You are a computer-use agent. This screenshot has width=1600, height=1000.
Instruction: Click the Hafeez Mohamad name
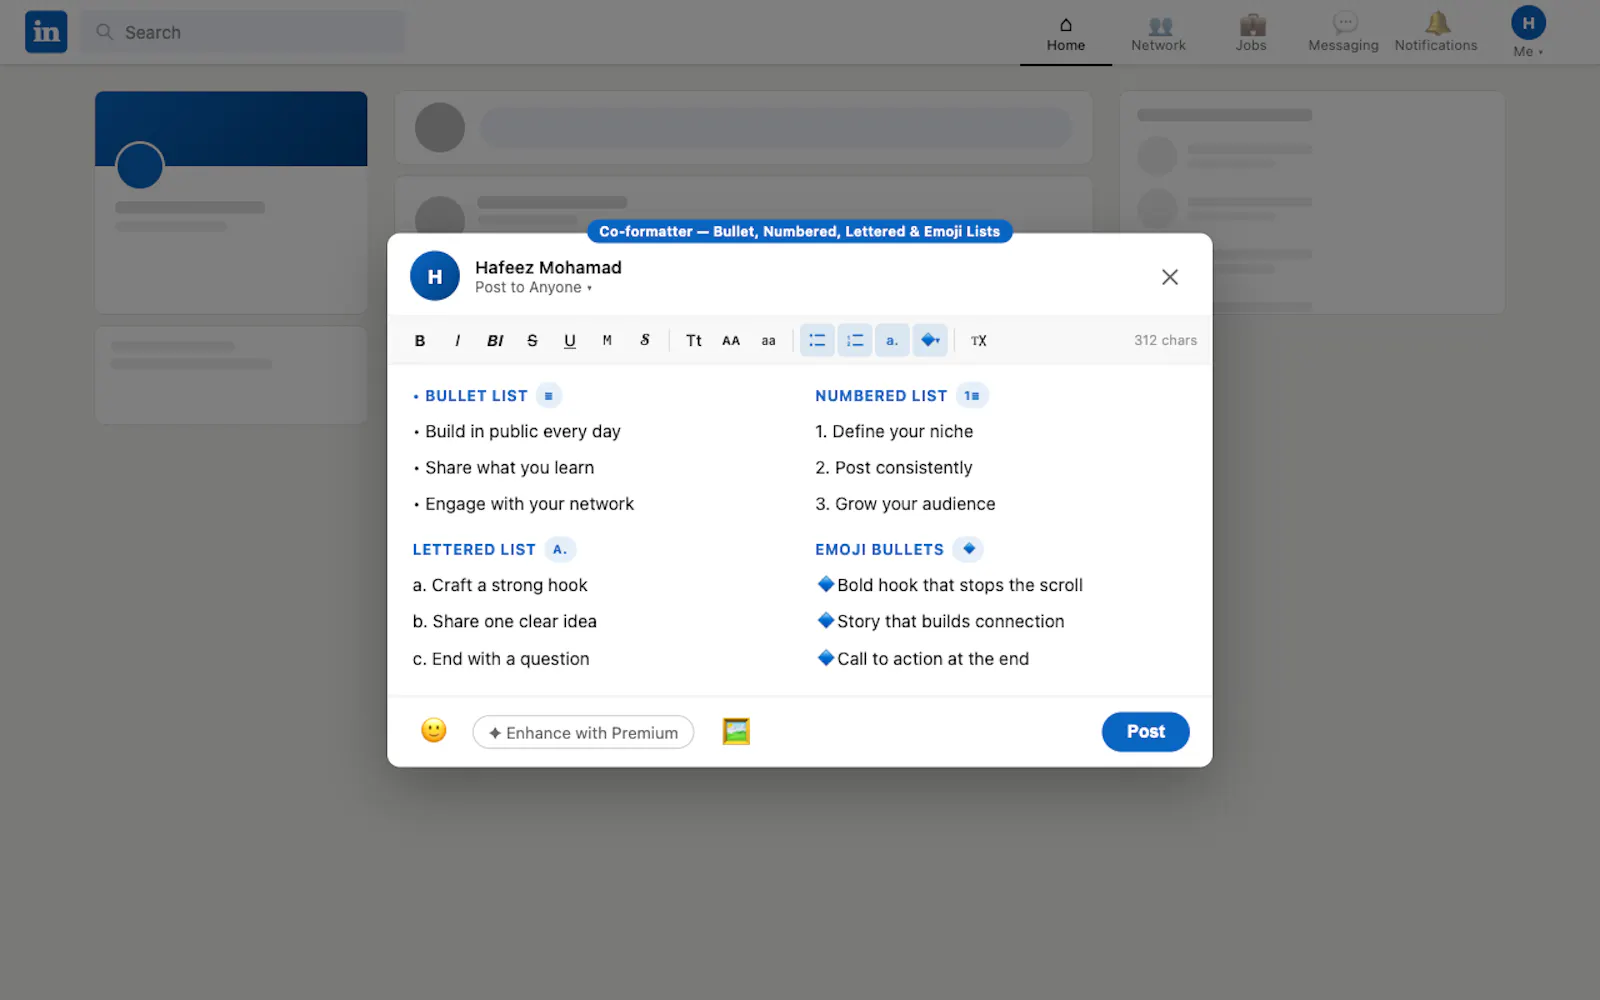point(548,268)
